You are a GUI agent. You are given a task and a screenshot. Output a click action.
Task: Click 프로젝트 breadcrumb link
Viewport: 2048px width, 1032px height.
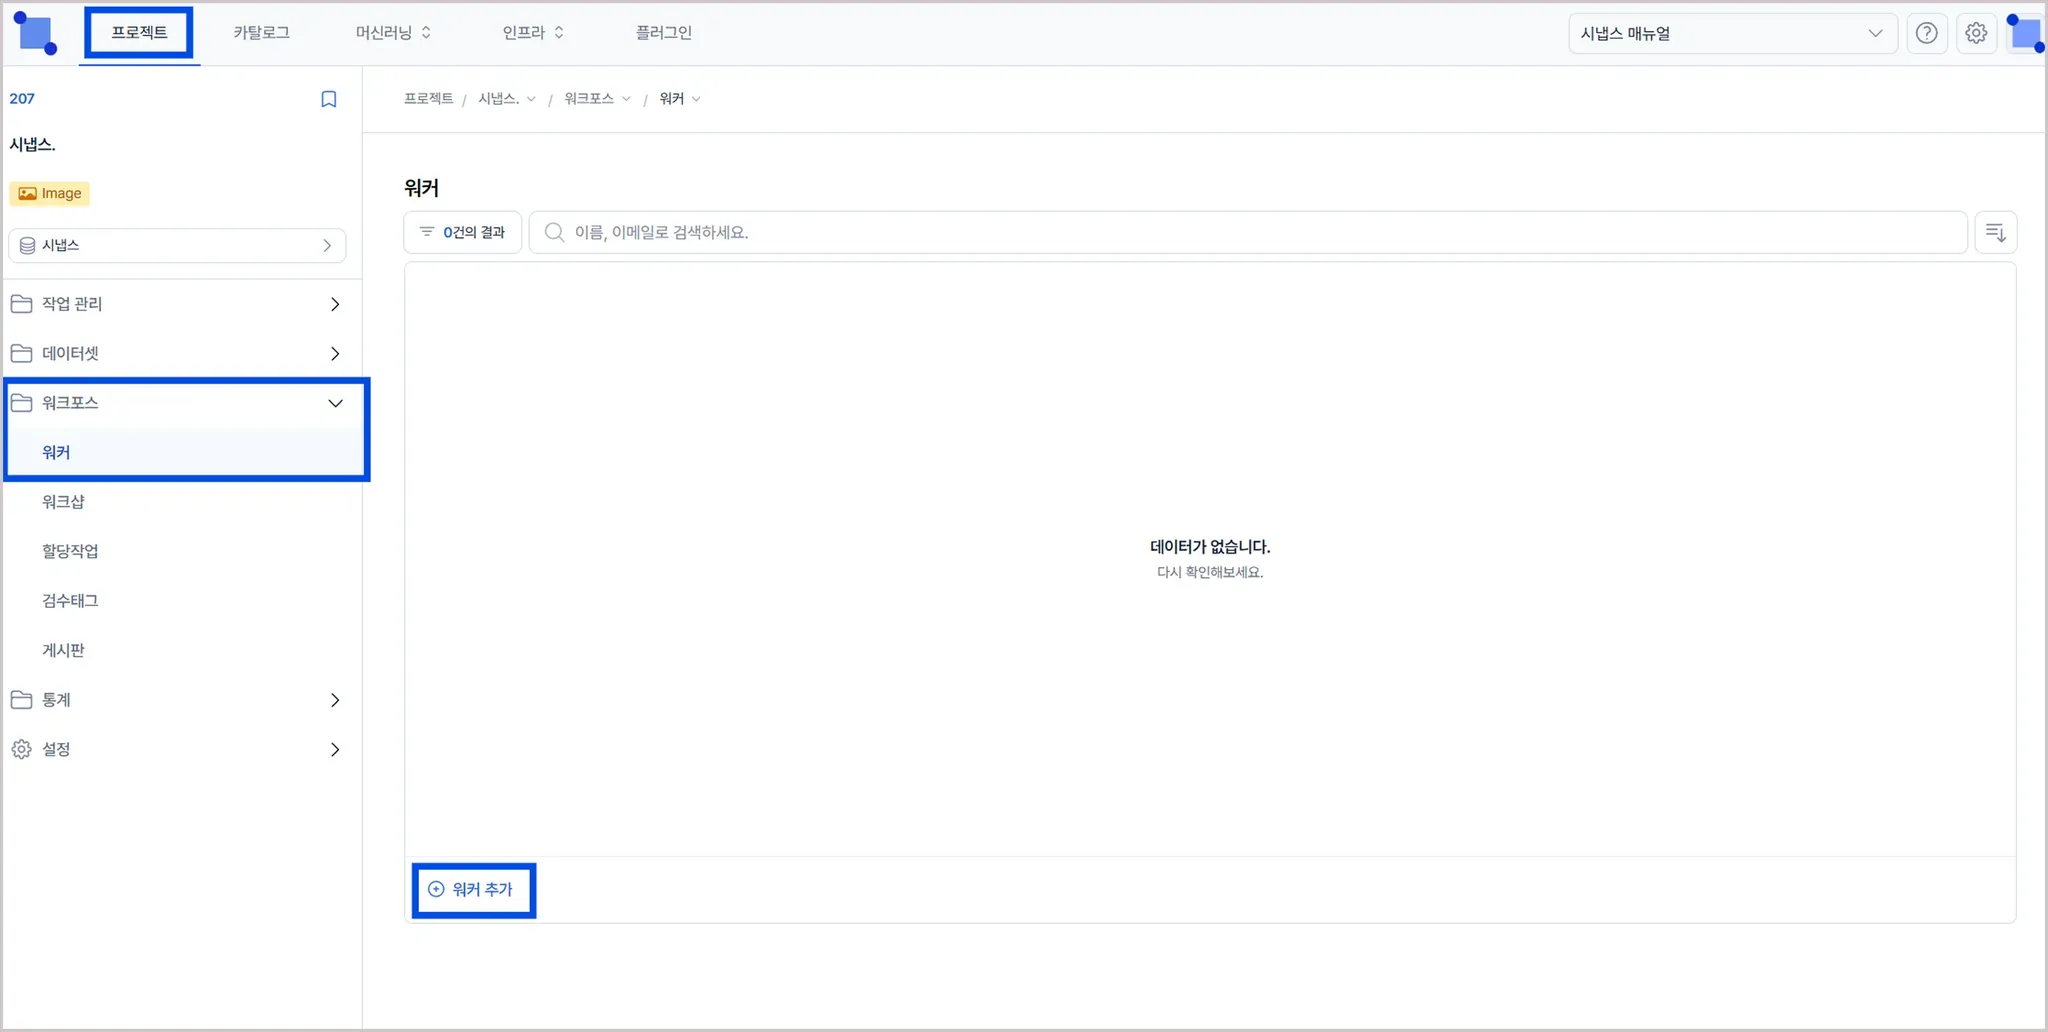[428, 99]
